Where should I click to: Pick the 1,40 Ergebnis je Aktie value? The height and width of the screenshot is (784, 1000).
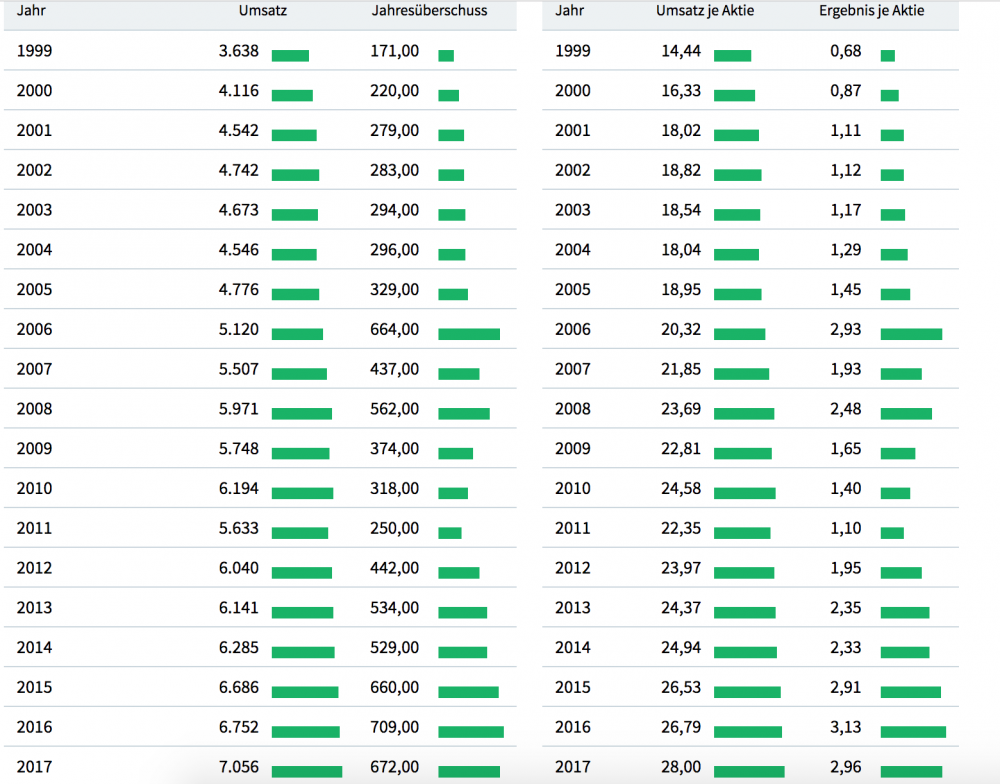[x=846, y=489]
